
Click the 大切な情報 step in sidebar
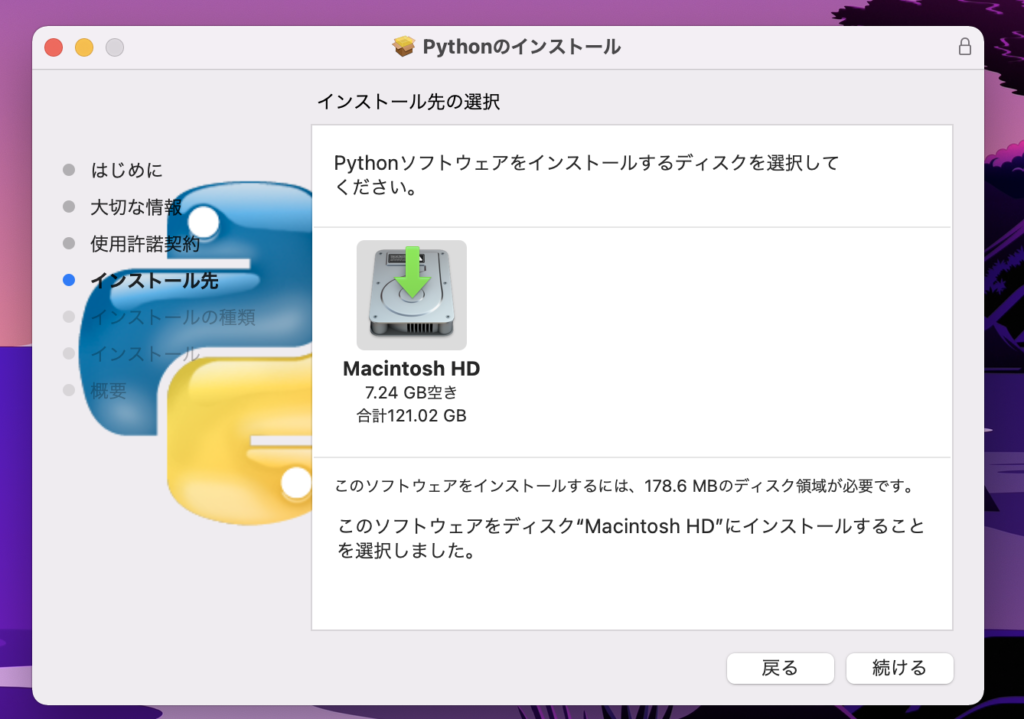click(x=136, y=207)
